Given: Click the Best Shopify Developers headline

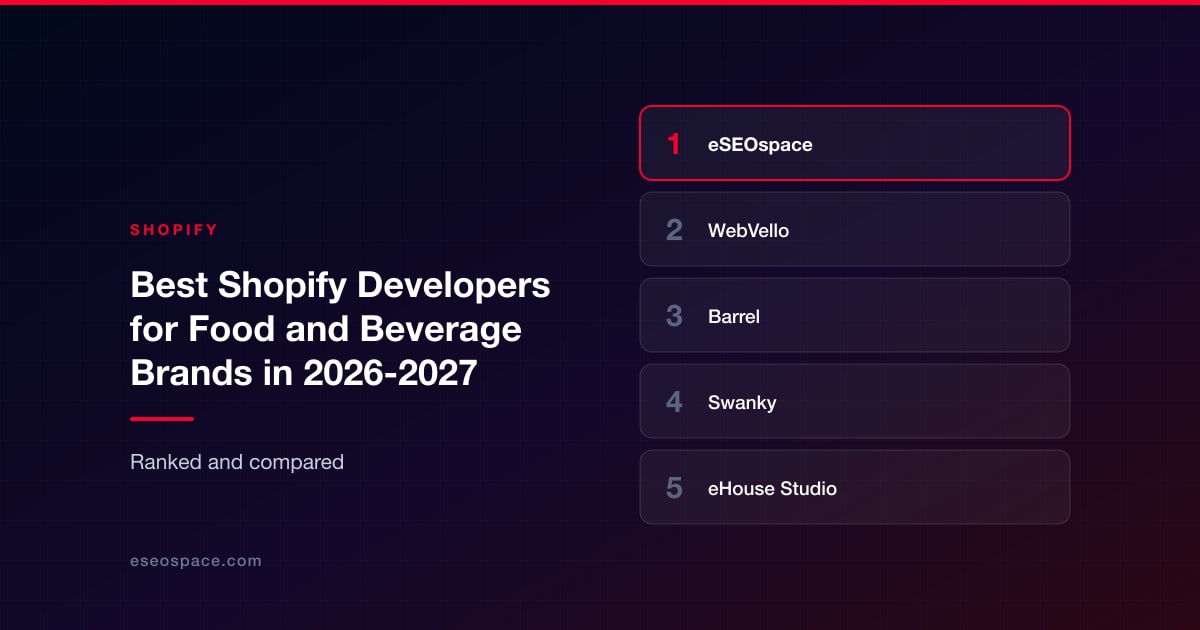Looking at the screenshot, I should [340, 329].
